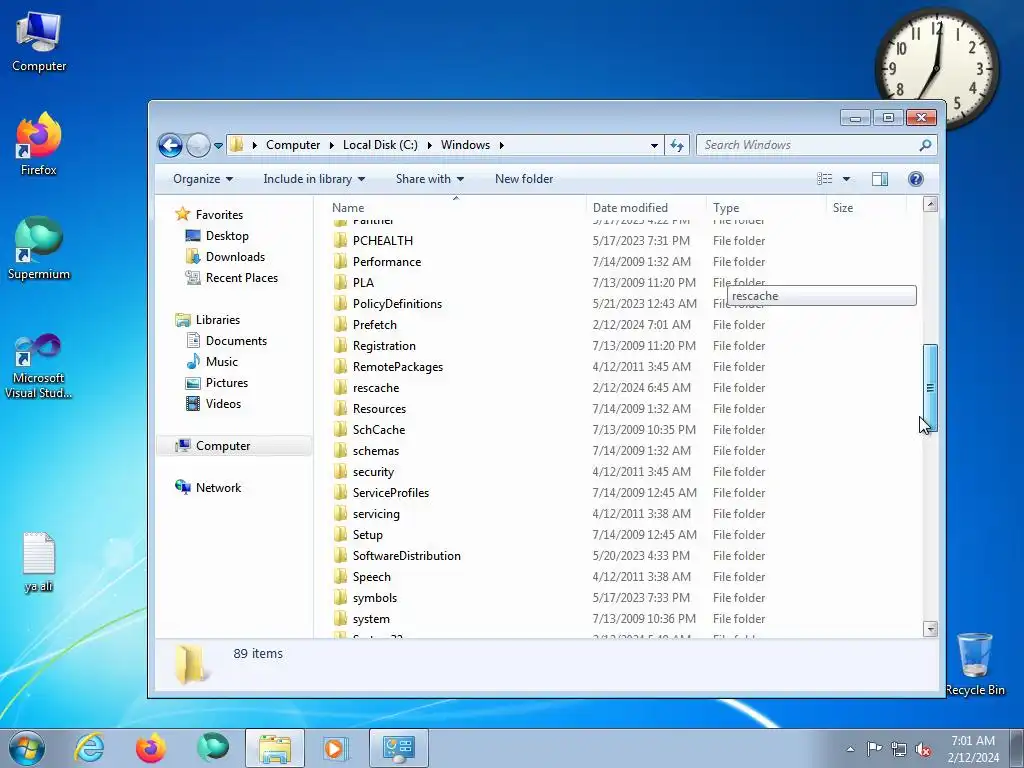The height and width of the screenshot is (768, 1024).
Task: Click the search magnifier icon
Action: (x=925, y=145)
